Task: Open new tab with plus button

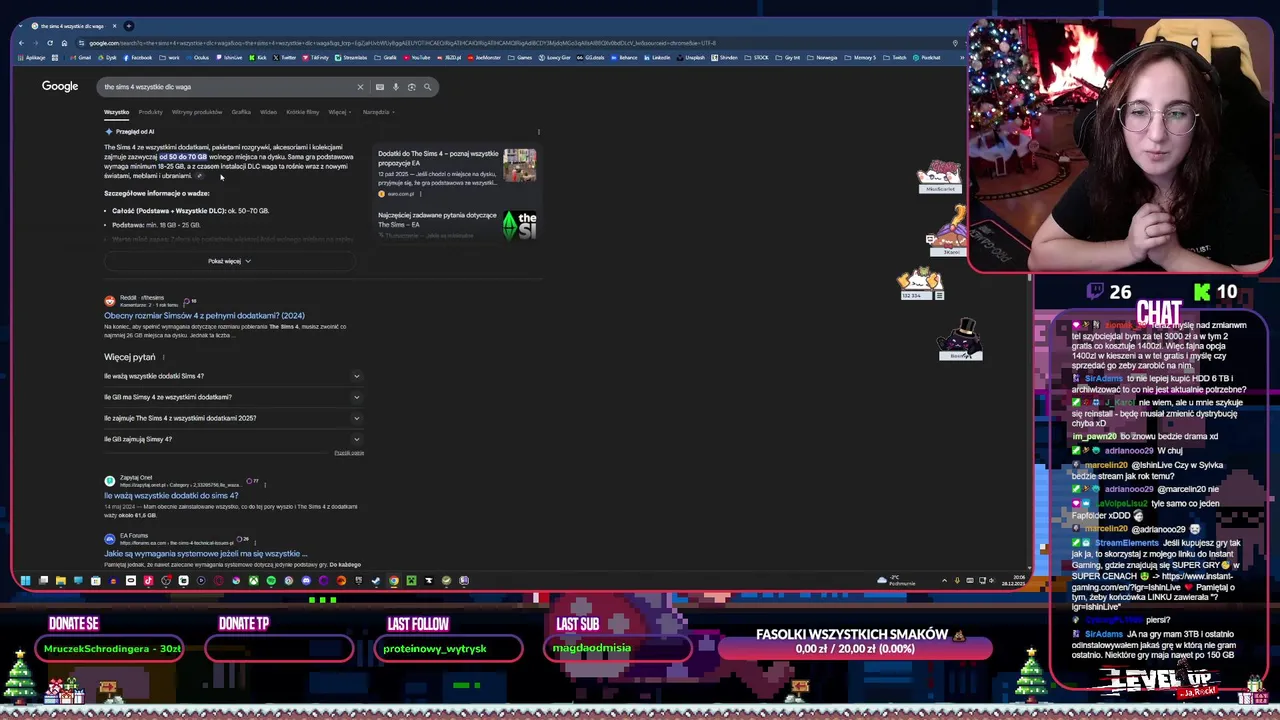Action: pos(129,26)
